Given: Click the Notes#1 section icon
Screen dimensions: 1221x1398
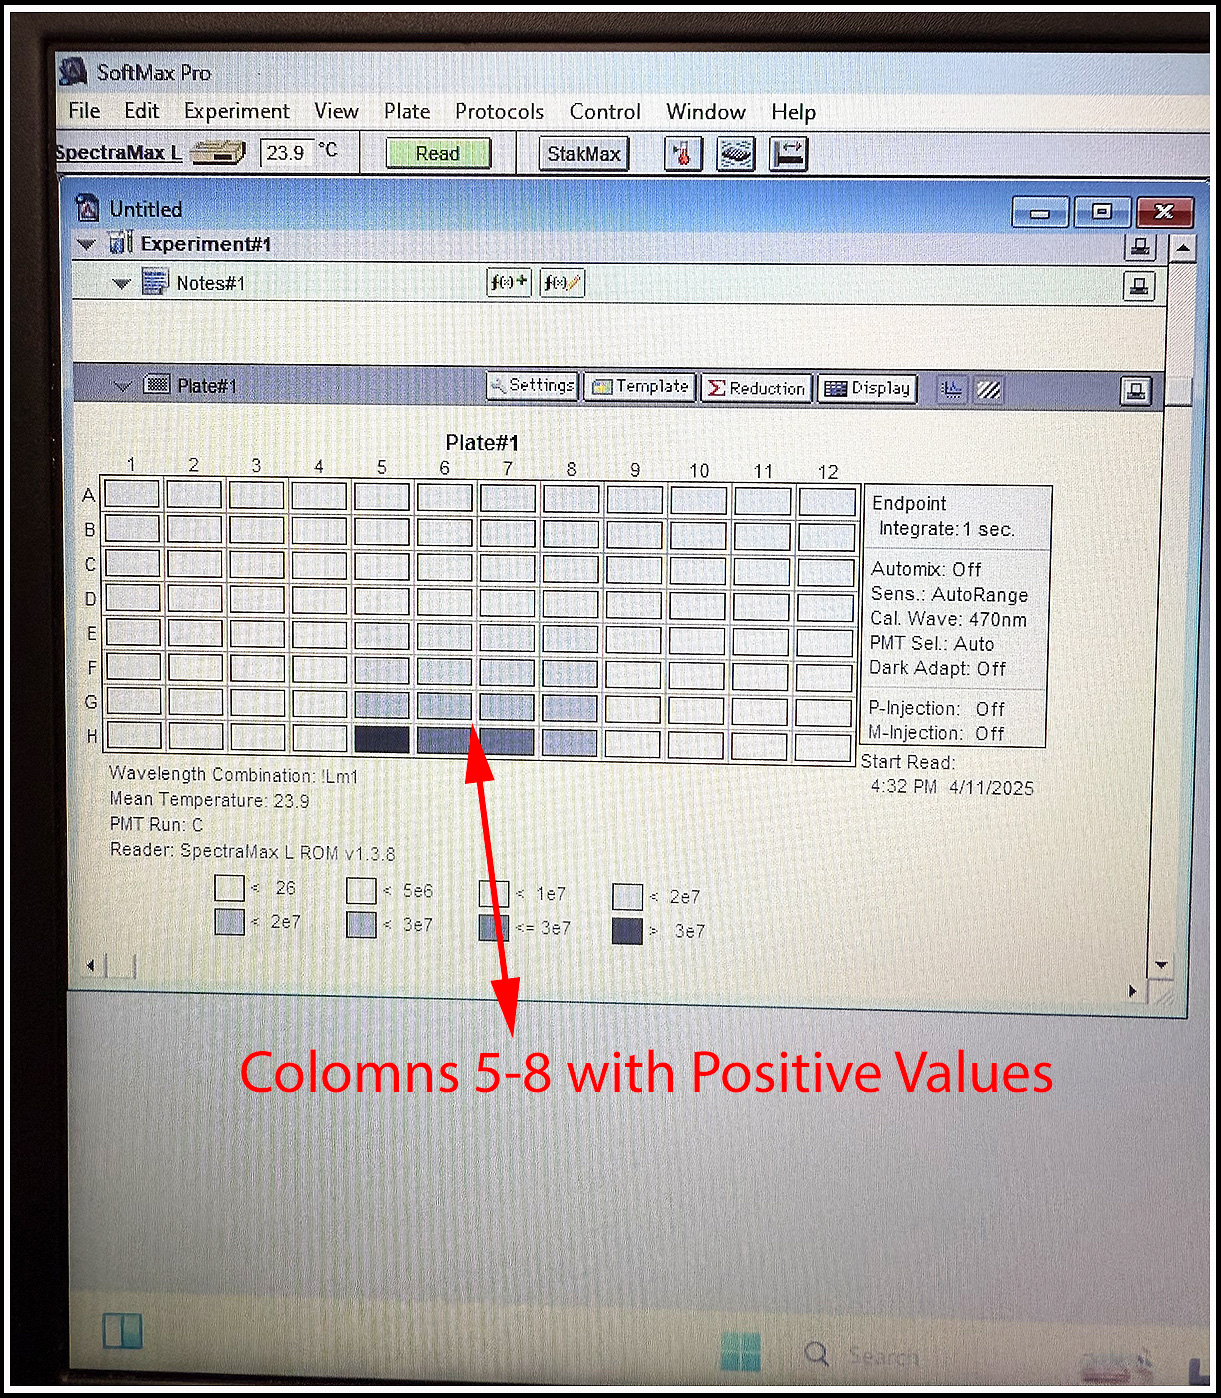Looking at the screenshot, I should (x=155, y=282).
